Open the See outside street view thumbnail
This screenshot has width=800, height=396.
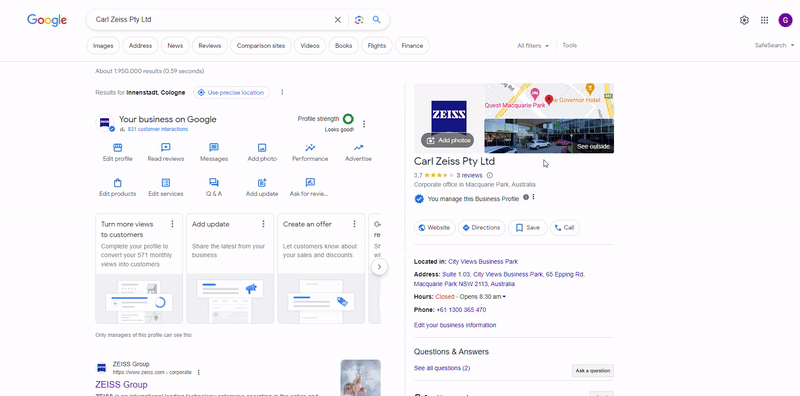pyautogui.click(x=549, y=136)
